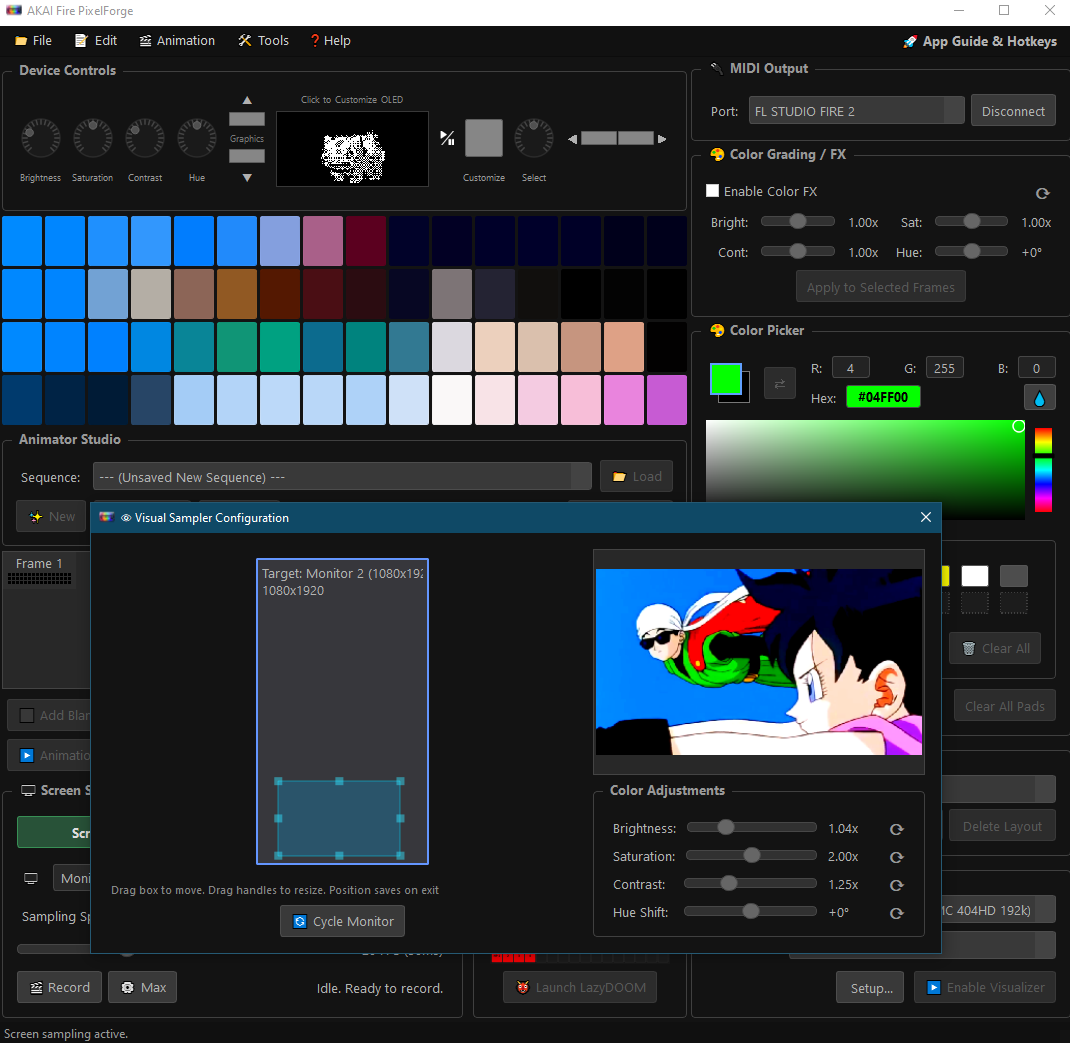Enable Color FX checkbox
Image resolution: width=1070 pixels, height=1043 pixels.
(712, 191)
